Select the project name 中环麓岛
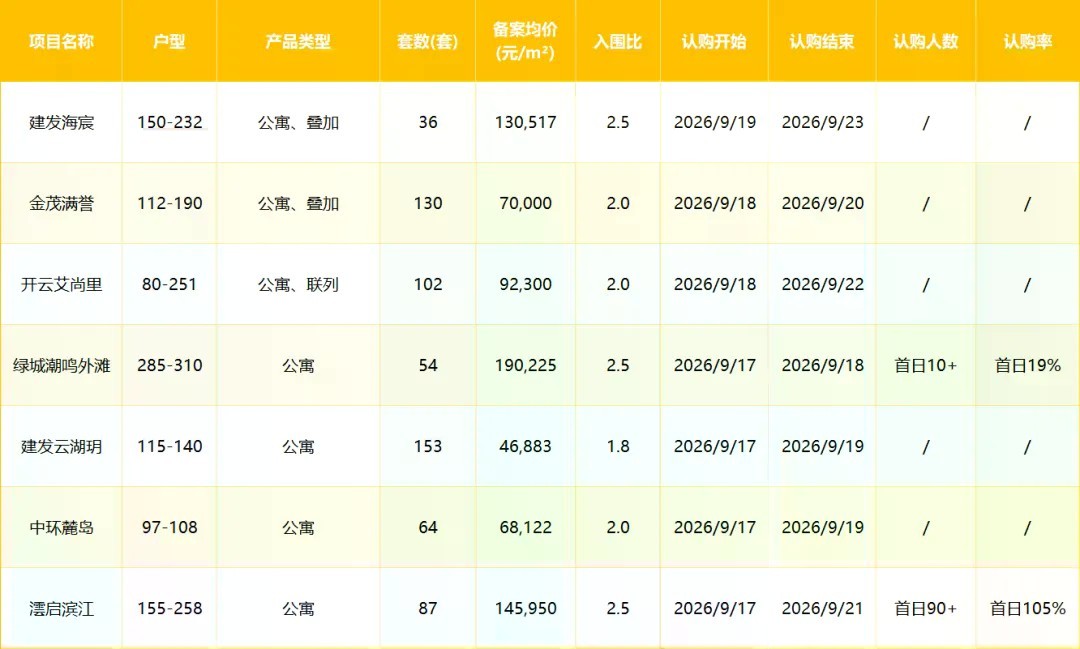The image size is (1080, 649). [x=61, y=528]
